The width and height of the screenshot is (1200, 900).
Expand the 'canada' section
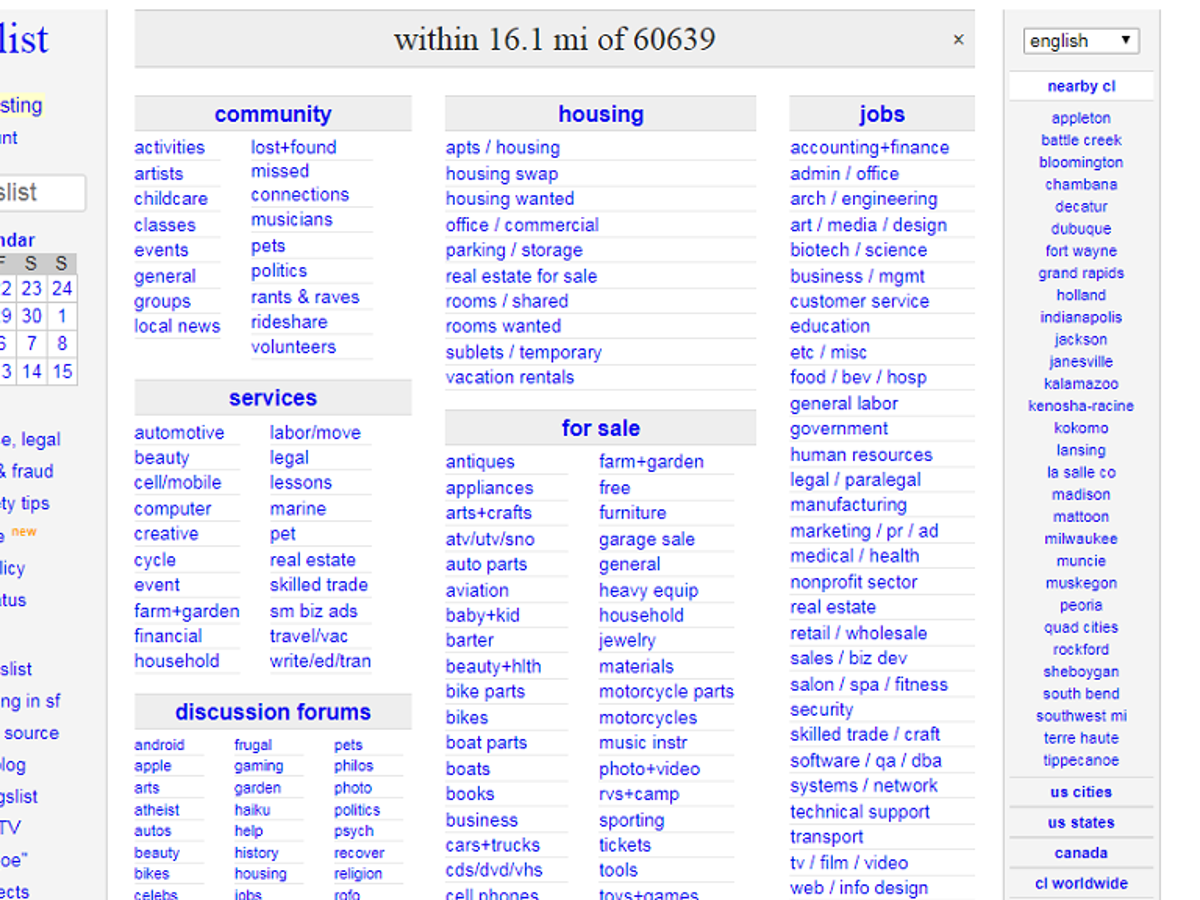[x=1080, y=853]
